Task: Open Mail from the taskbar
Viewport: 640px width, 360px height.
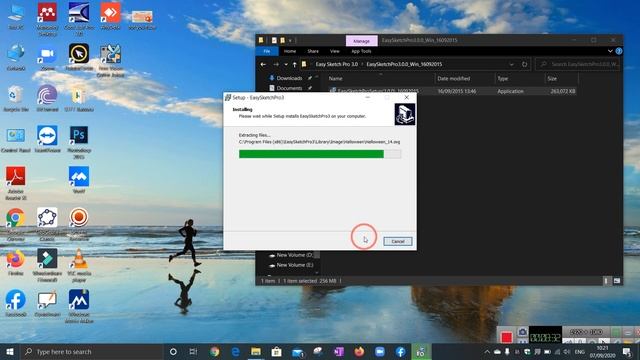Action: (x=298, y=351)
